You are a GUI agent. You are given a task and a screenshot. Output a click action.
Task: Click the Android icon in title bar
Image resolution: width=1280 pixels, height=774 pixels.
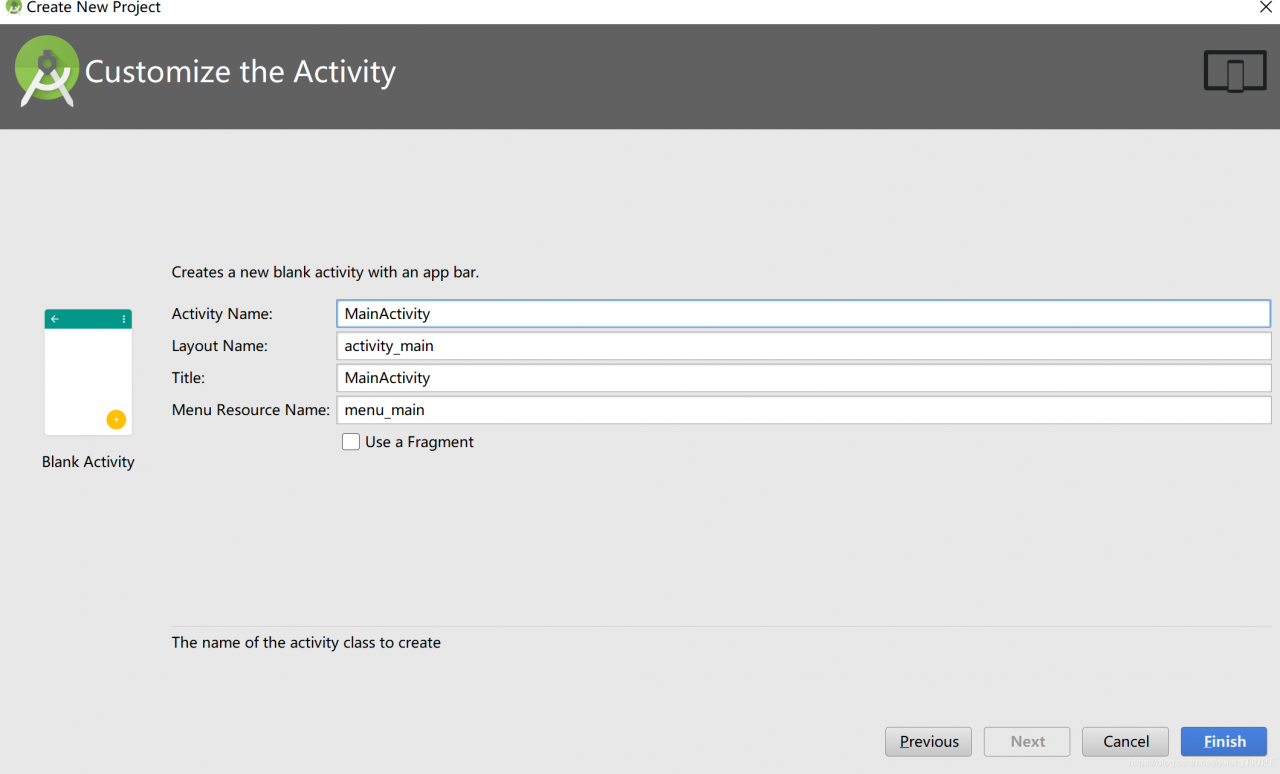click(14, 7)
